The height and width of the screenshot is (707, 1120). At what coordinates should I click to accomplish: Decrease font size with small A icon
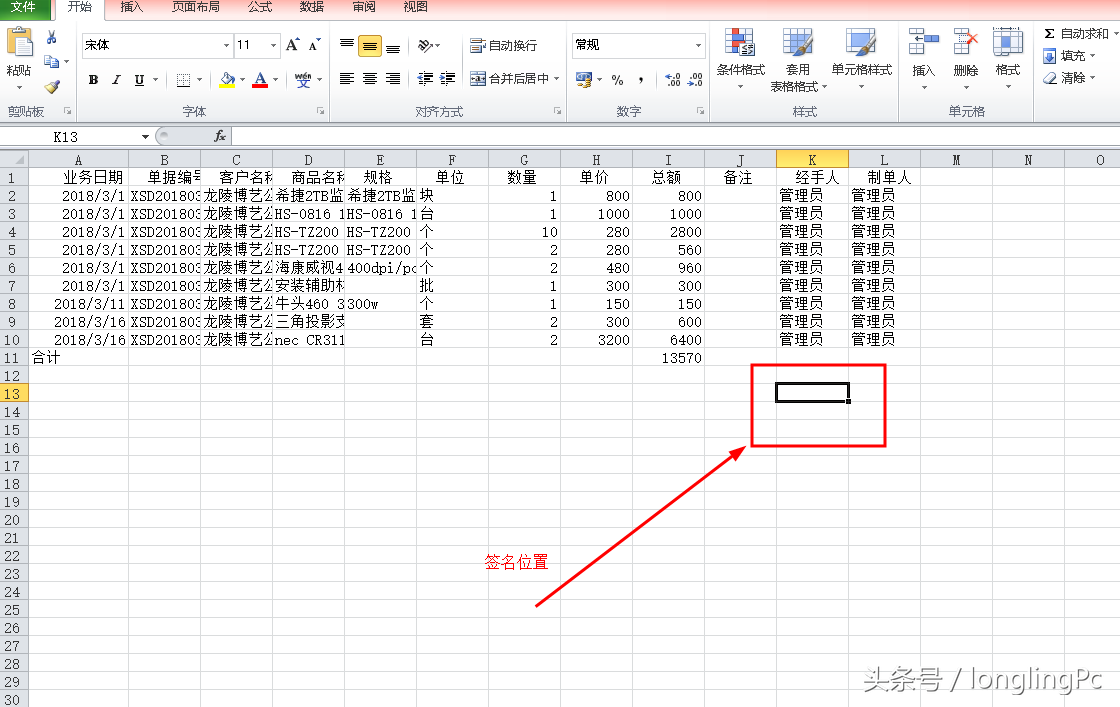point(314,45)
